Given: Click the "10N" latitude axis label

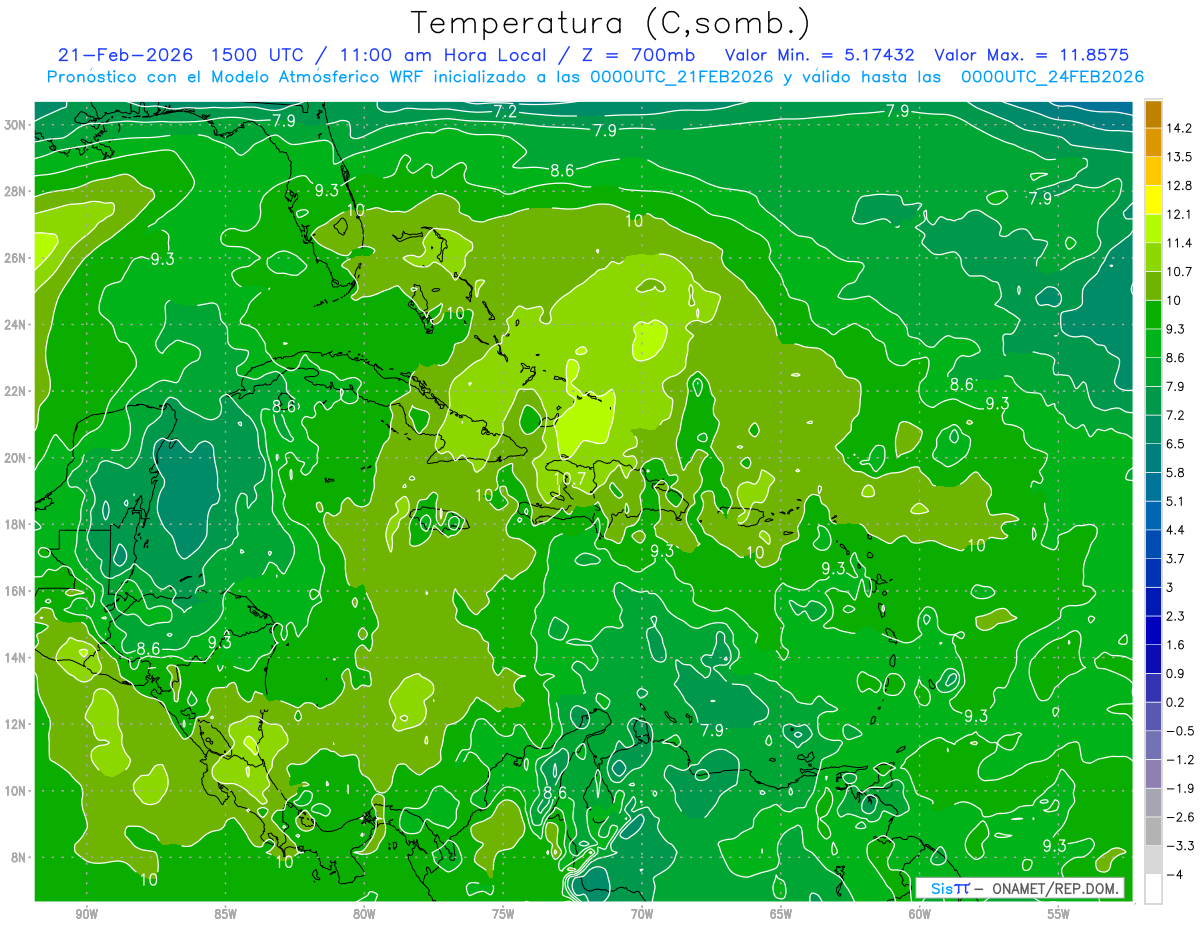Looking at the screenshot, I should (16, 791).
